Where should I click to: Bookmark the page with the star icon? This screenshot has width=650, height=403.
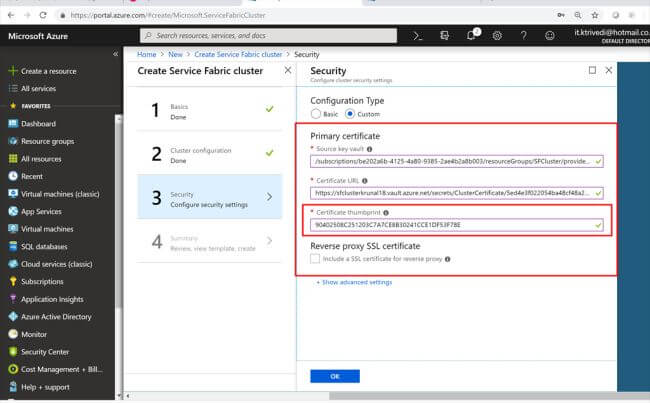pyautogui.click(x=595, y=15)
